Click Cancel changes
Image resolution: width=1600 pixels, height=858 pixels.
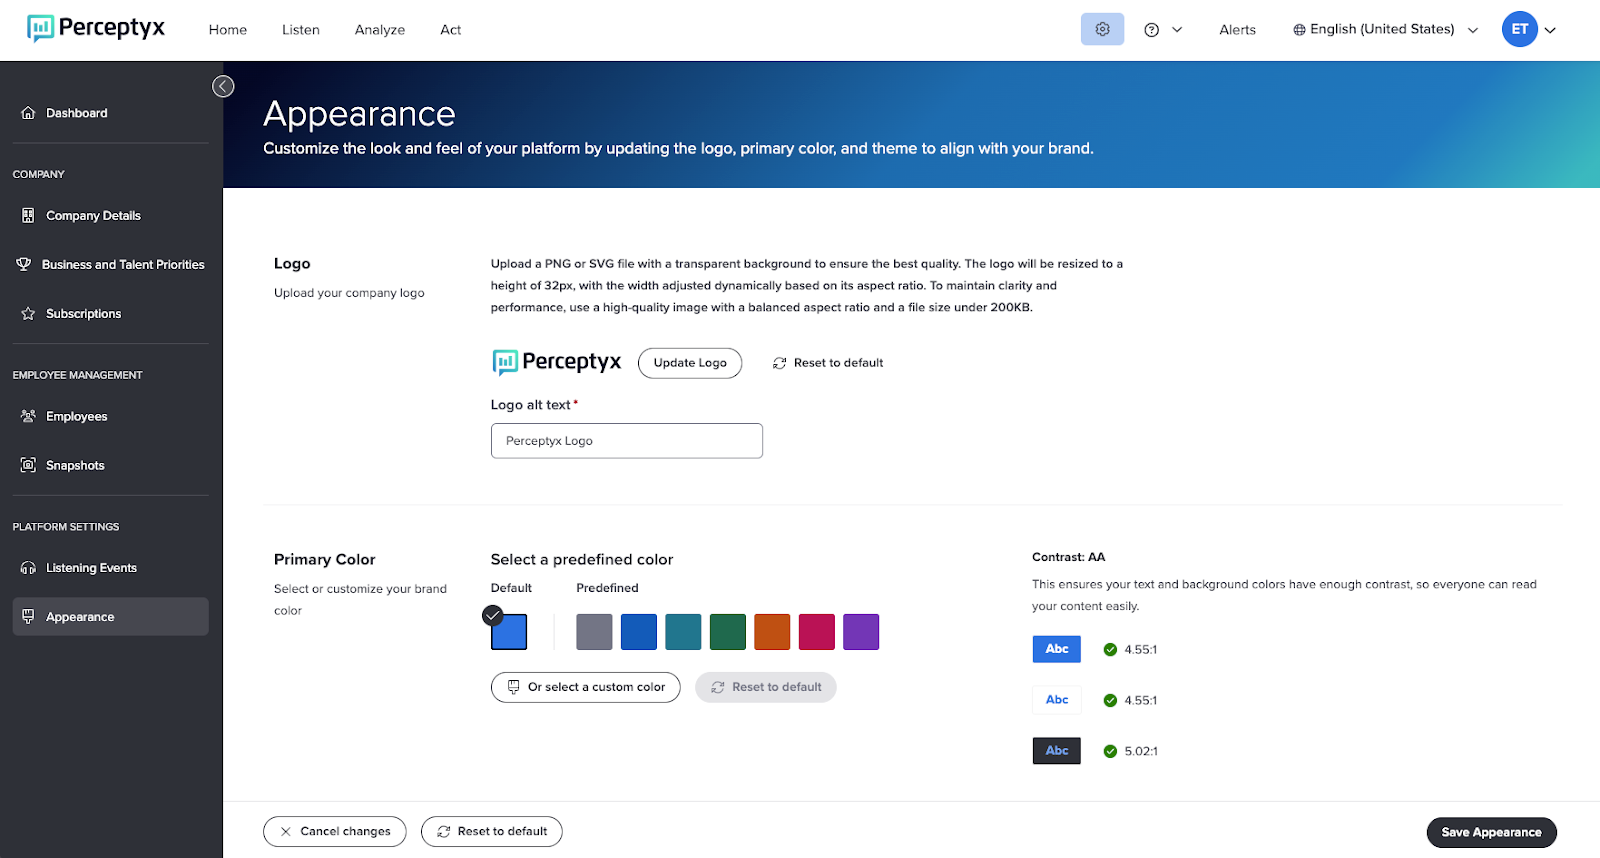pyautogui.click(x=335, y=832)
